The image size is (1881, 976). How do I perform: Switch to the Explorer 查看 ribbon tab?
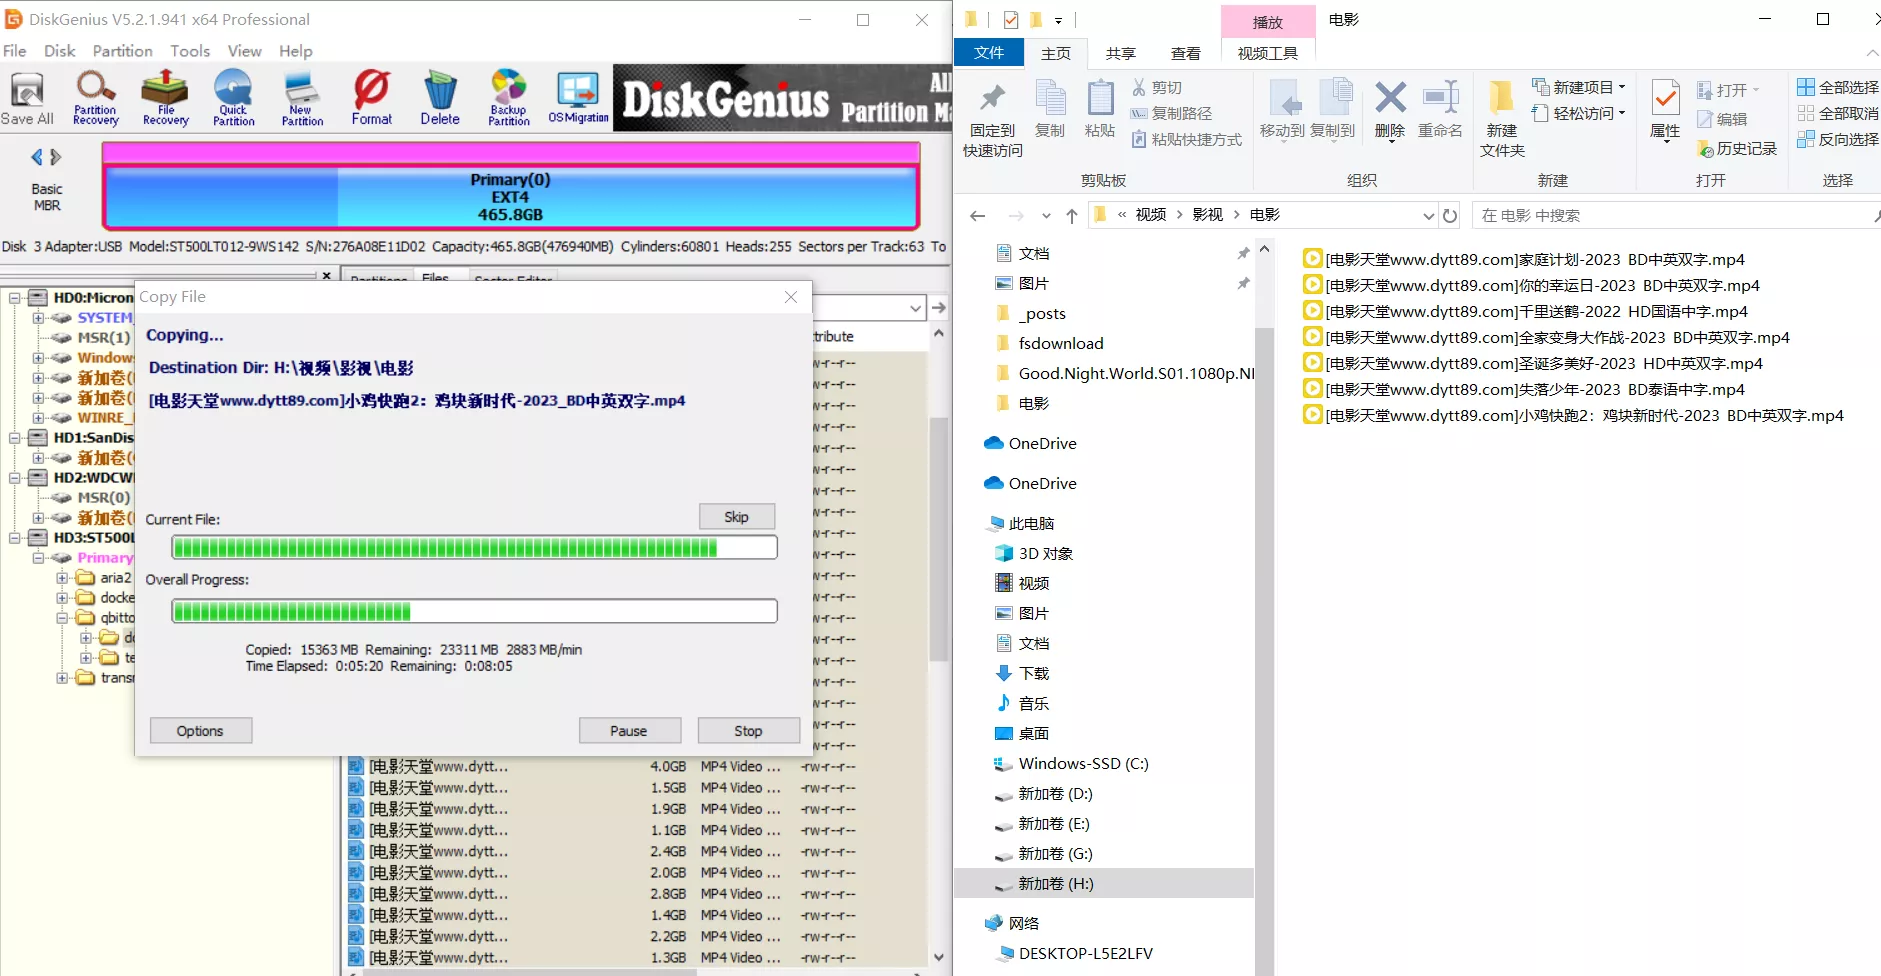1186,53
